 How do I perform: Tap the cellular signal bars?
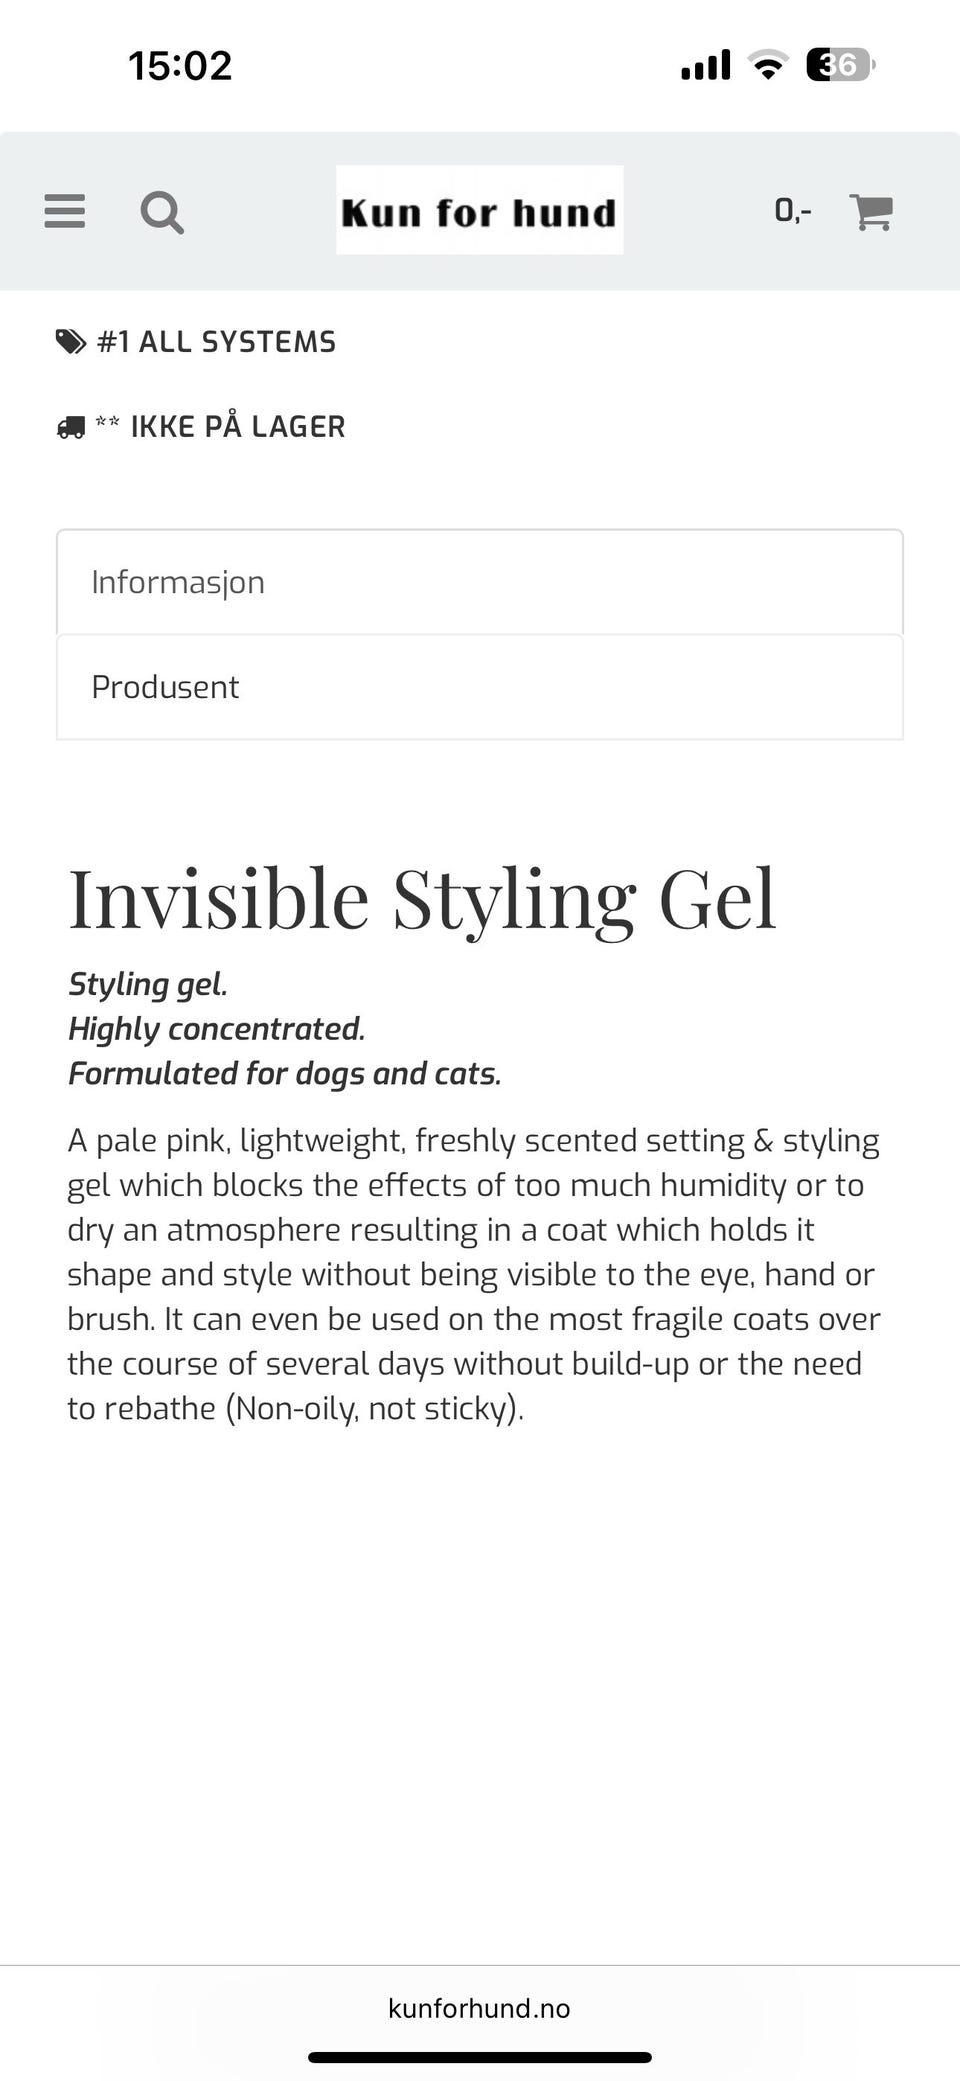[706, 66]
